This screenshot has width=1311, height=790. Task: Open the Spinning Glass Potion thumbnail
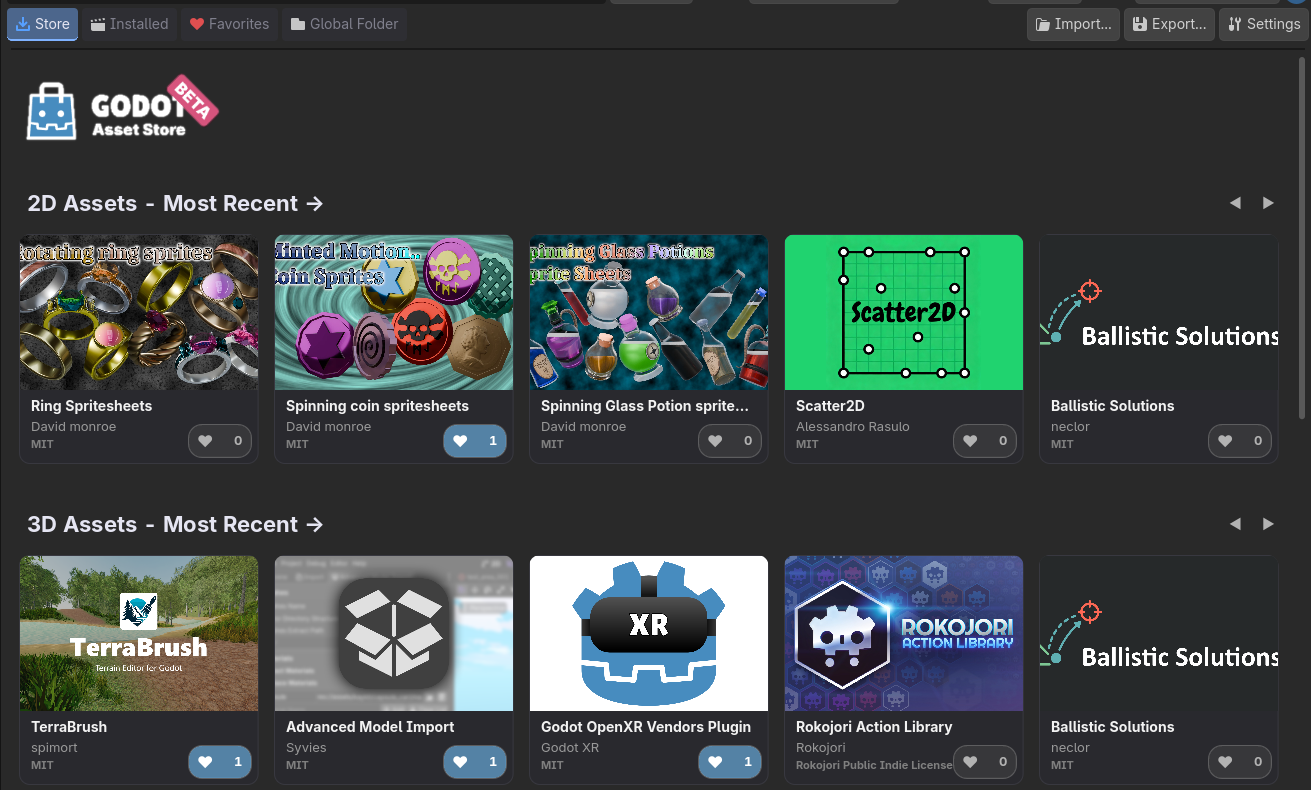coord(649,312)
